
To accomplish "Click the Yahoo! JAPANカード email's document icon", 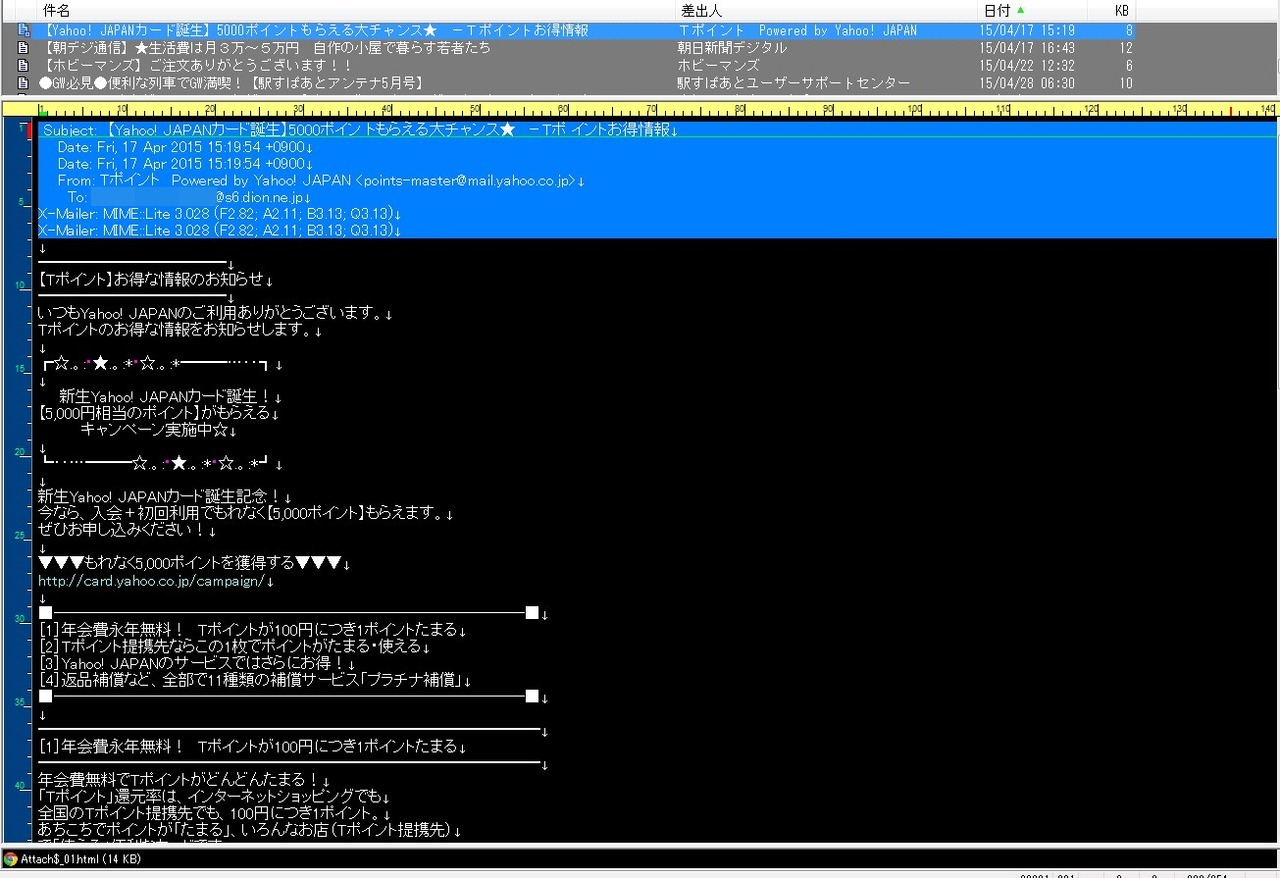I will (x=24, y=31).
